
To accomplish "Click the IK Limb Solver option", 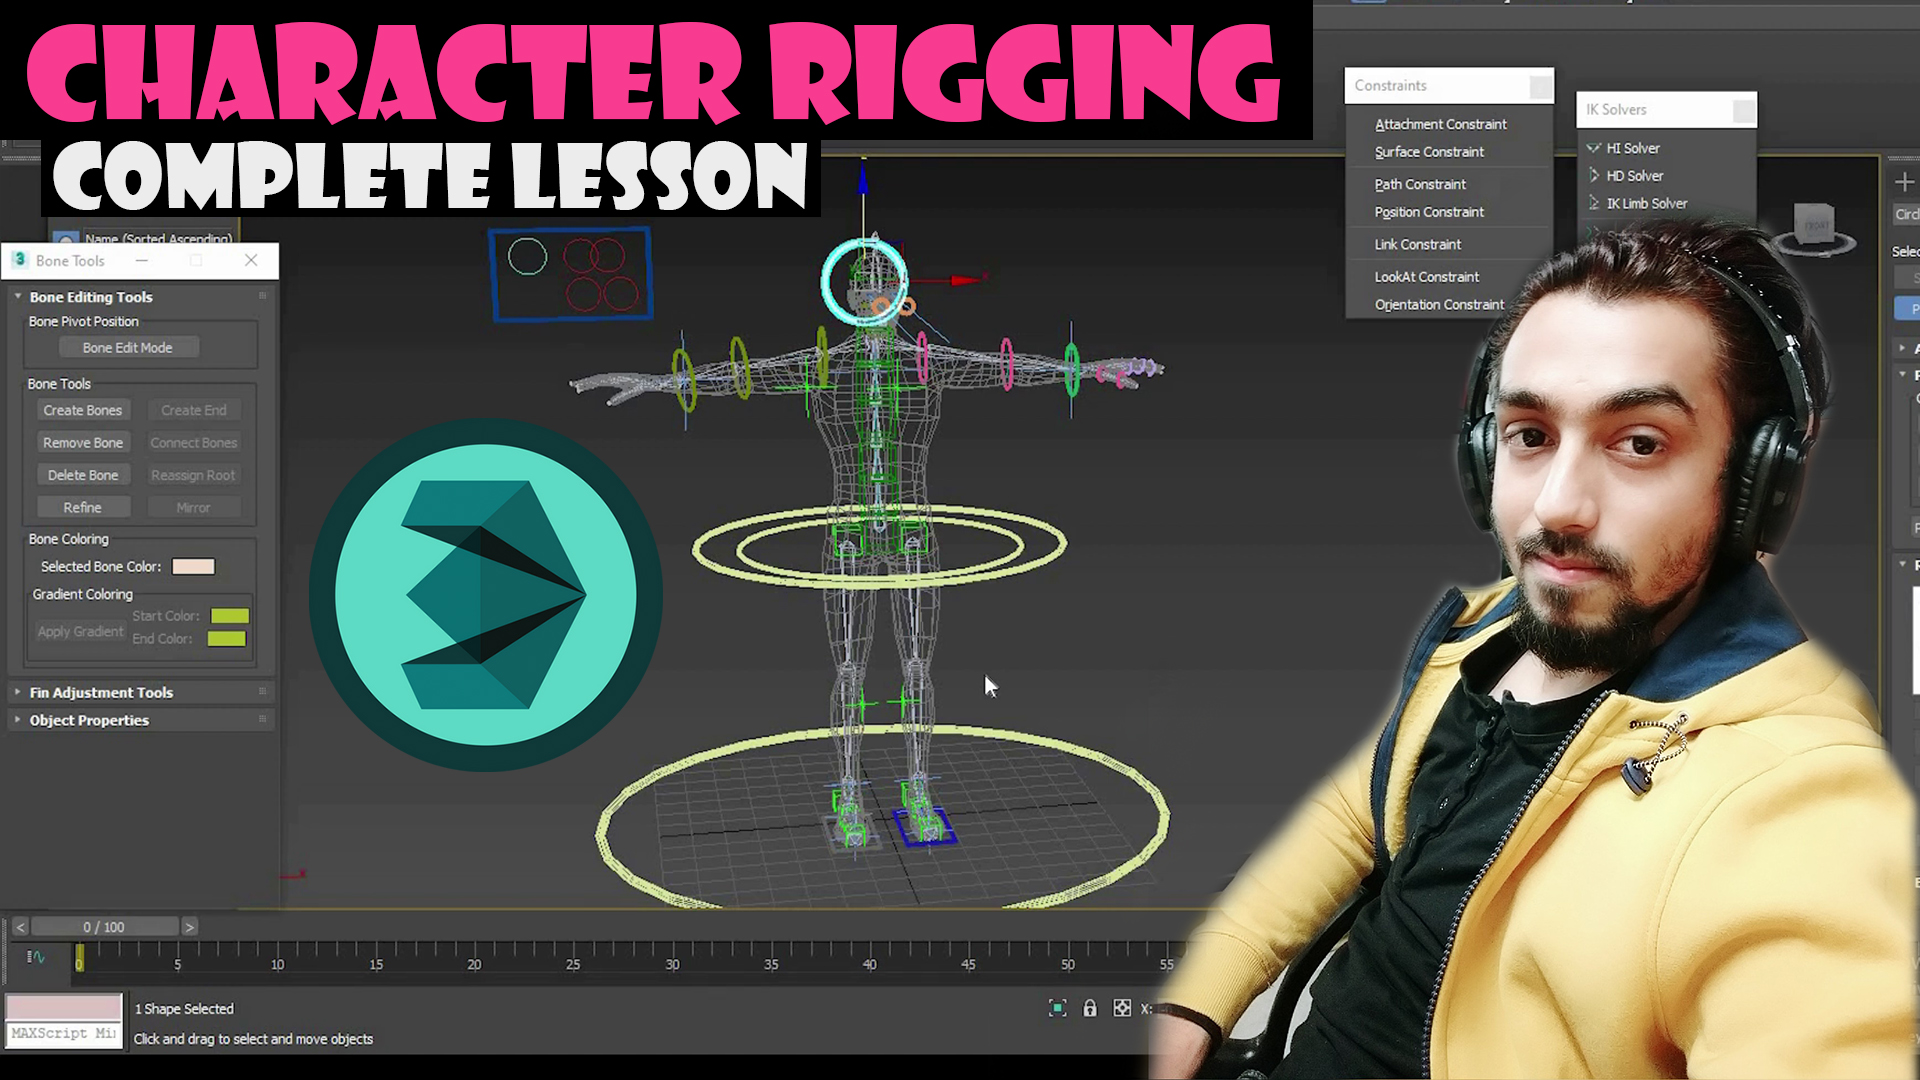I will (x=1647, y=202).
